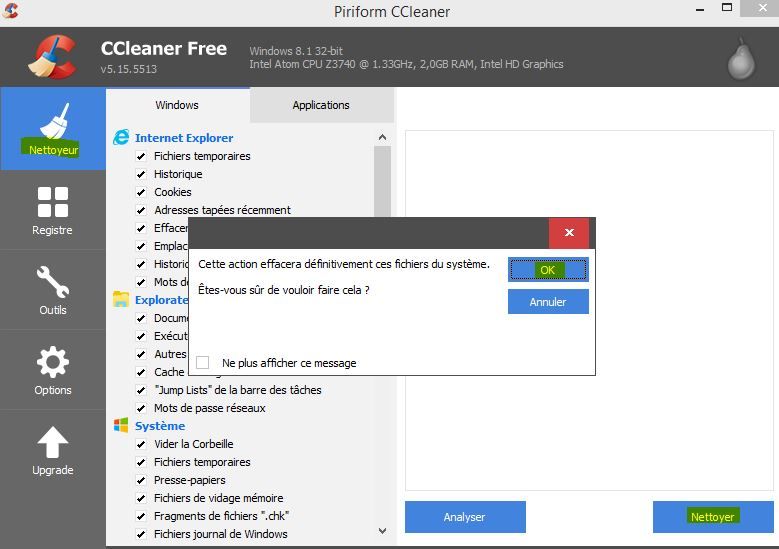The height and width of the screenshot is (549, 779).
Task: Uncheck the Historique checkbox
Action: coord(141,174)
